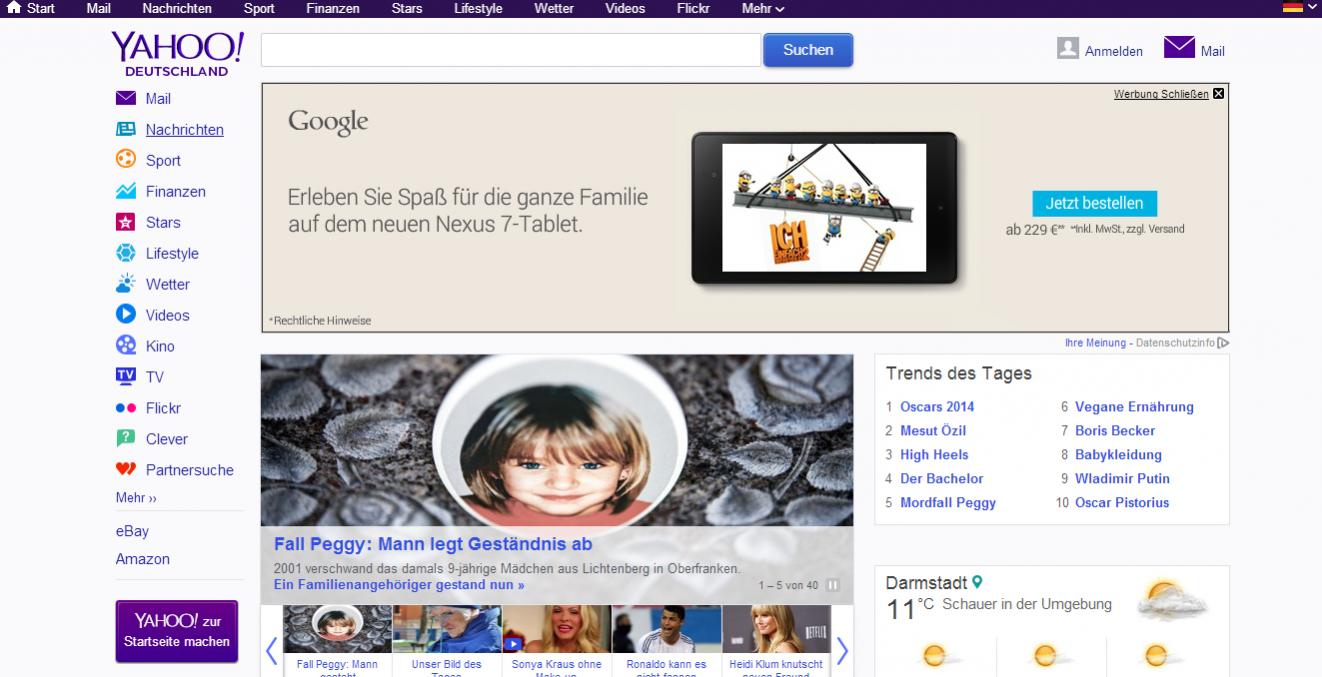The width and height of the screenshot is (1322, 677).
Task: Open the Fall Peggy headline link
Action: click(x=433, y=544)
